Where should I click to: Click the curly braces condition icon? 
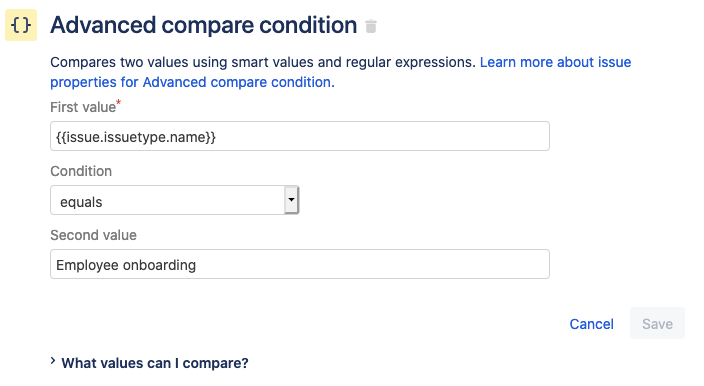coord(21,25)
